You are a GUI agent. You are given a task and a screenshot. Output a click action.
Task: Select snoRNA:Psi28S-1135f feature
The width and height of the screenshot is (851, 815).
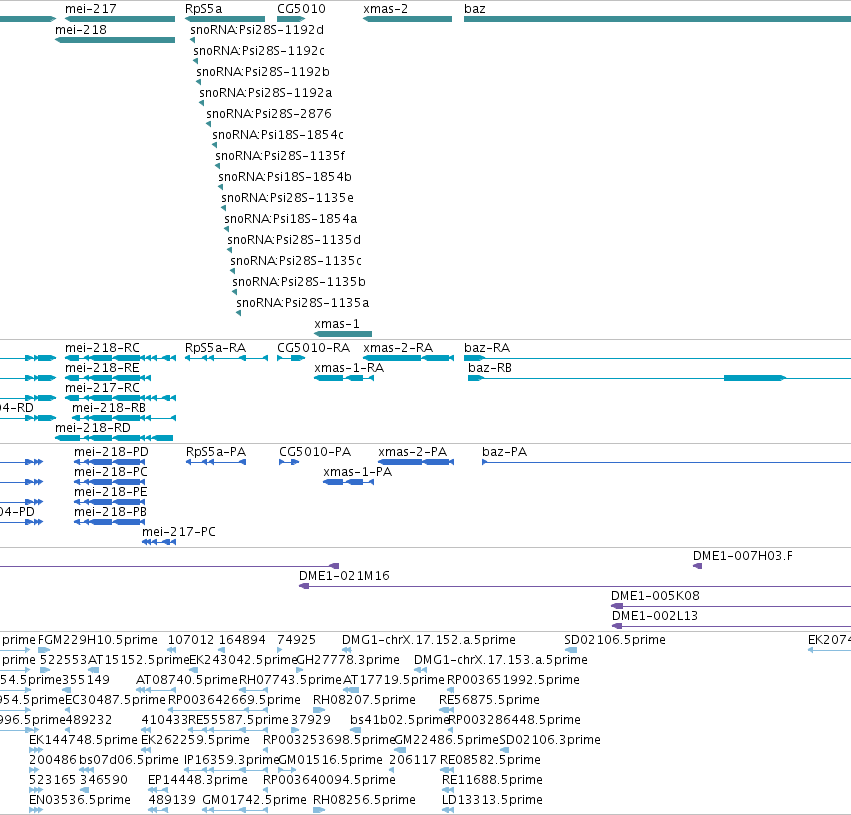218,165
